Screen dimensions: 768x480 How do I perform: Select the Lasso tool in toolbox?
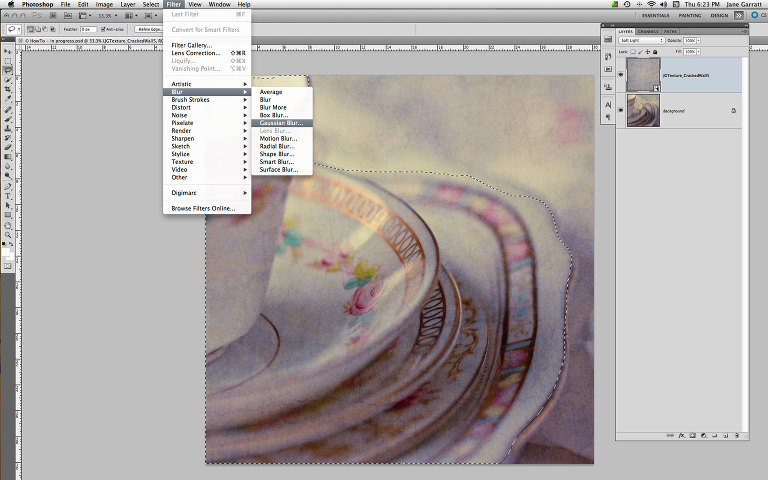(x=8, y=71)
